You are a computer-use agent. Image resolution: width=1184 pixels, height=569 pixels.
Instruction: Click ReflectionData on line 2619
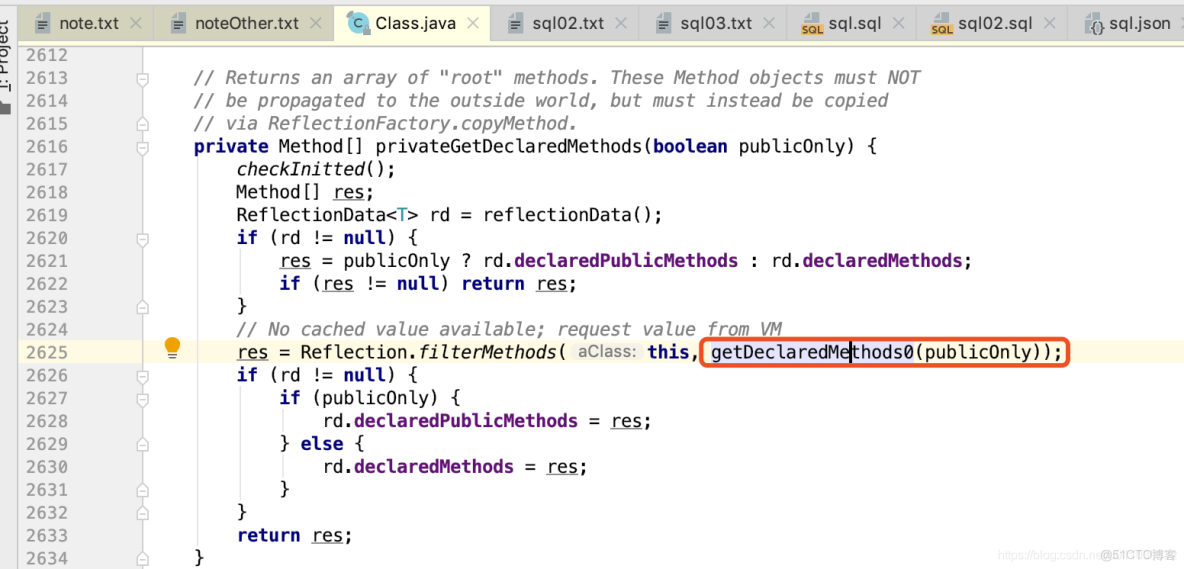tap(311, 215)
